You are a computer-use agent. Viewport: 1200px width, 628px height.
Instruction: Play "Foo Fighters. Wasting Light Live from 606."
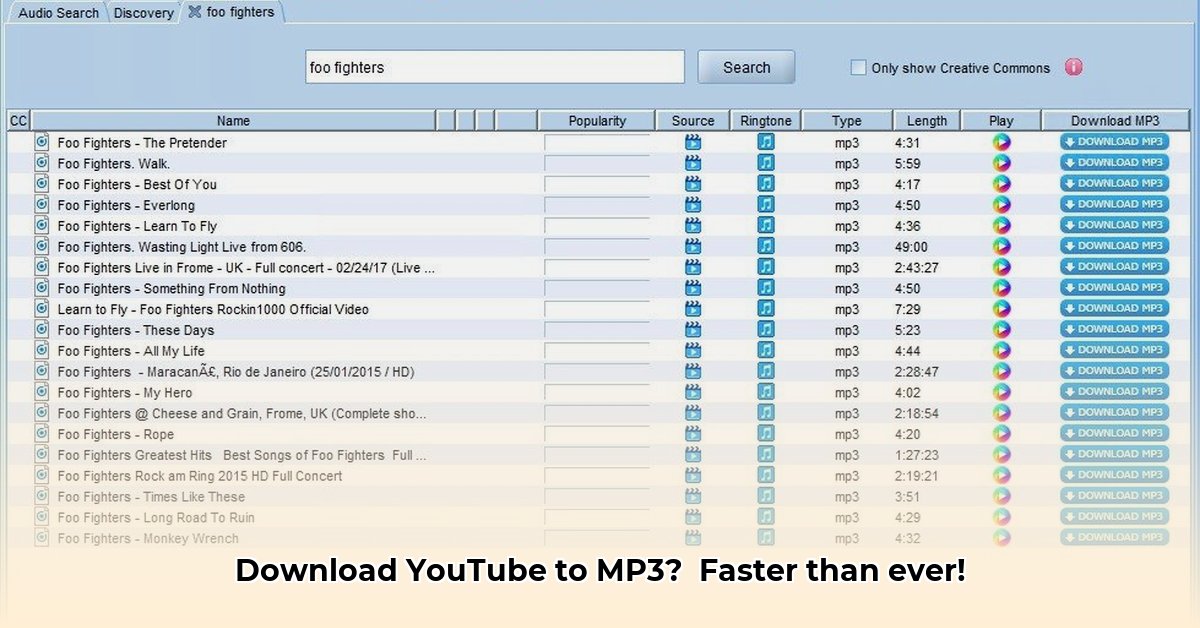1000,246
